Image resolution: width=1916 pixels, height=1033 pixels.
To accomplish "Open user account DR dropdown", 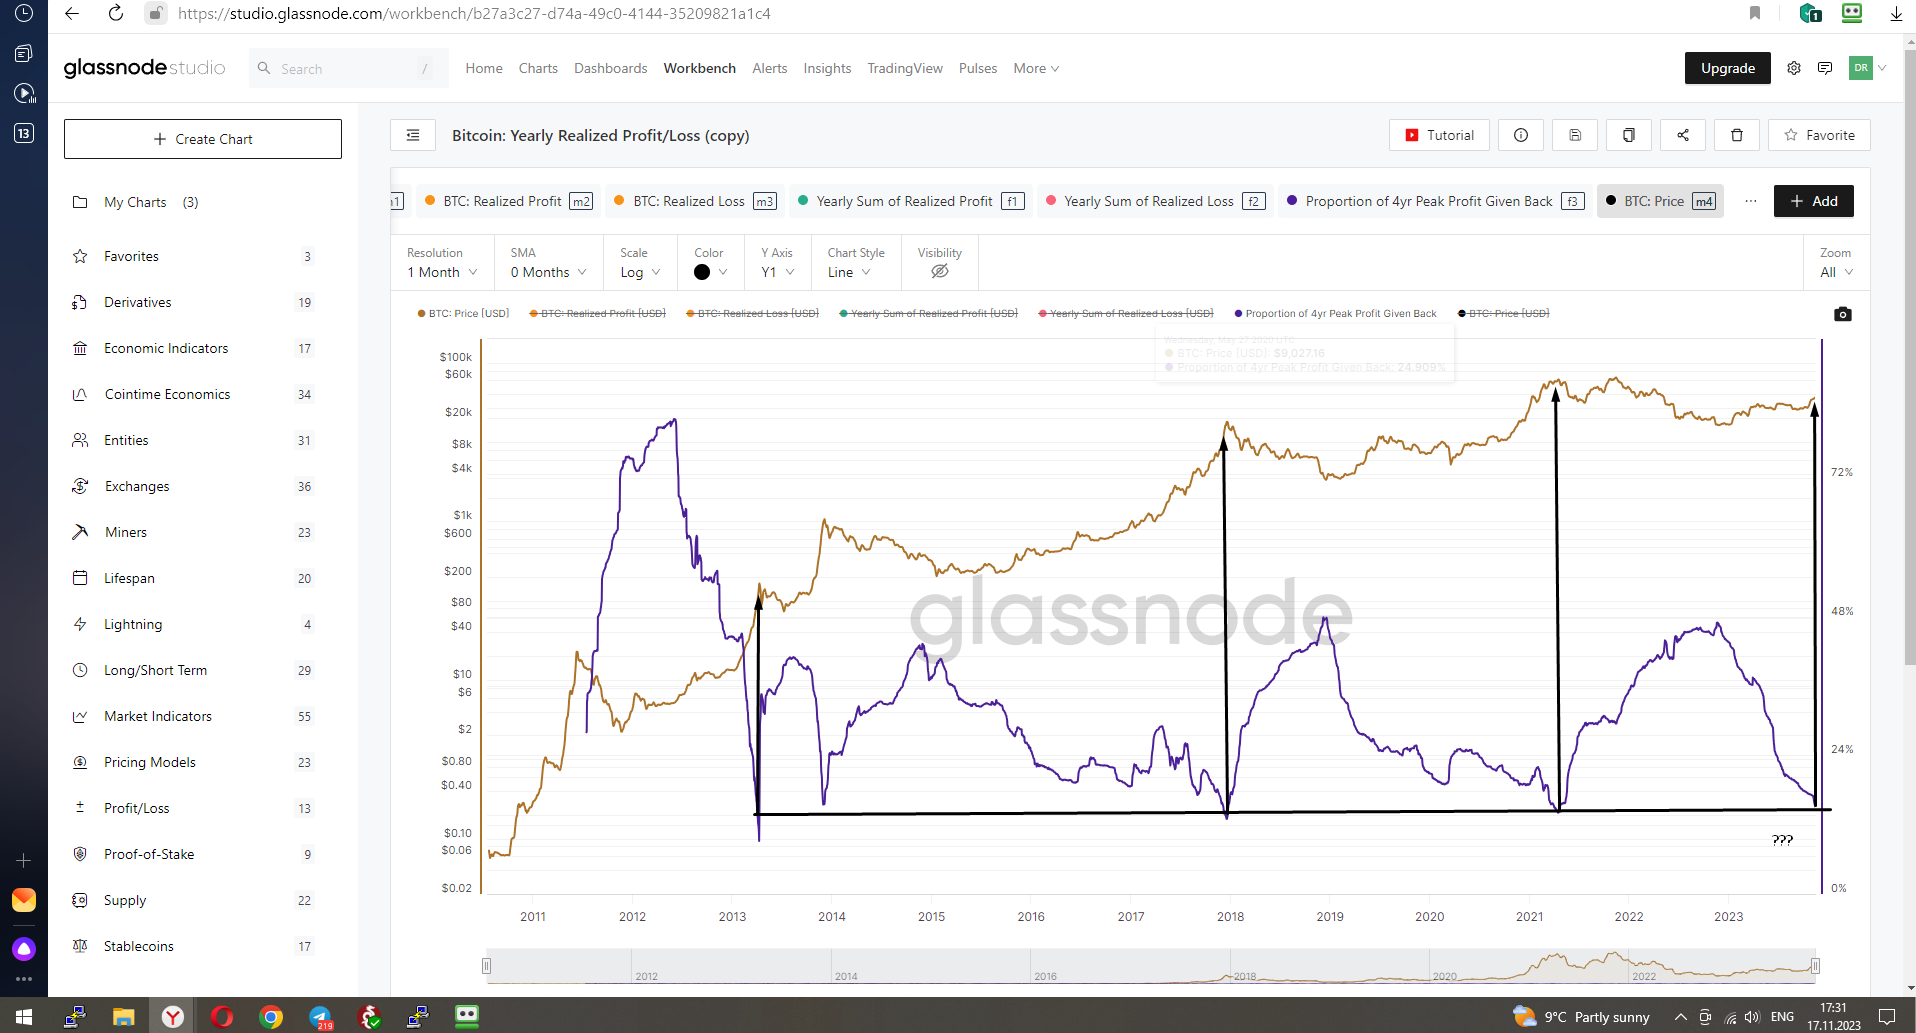I will (x=1868, y=68).
